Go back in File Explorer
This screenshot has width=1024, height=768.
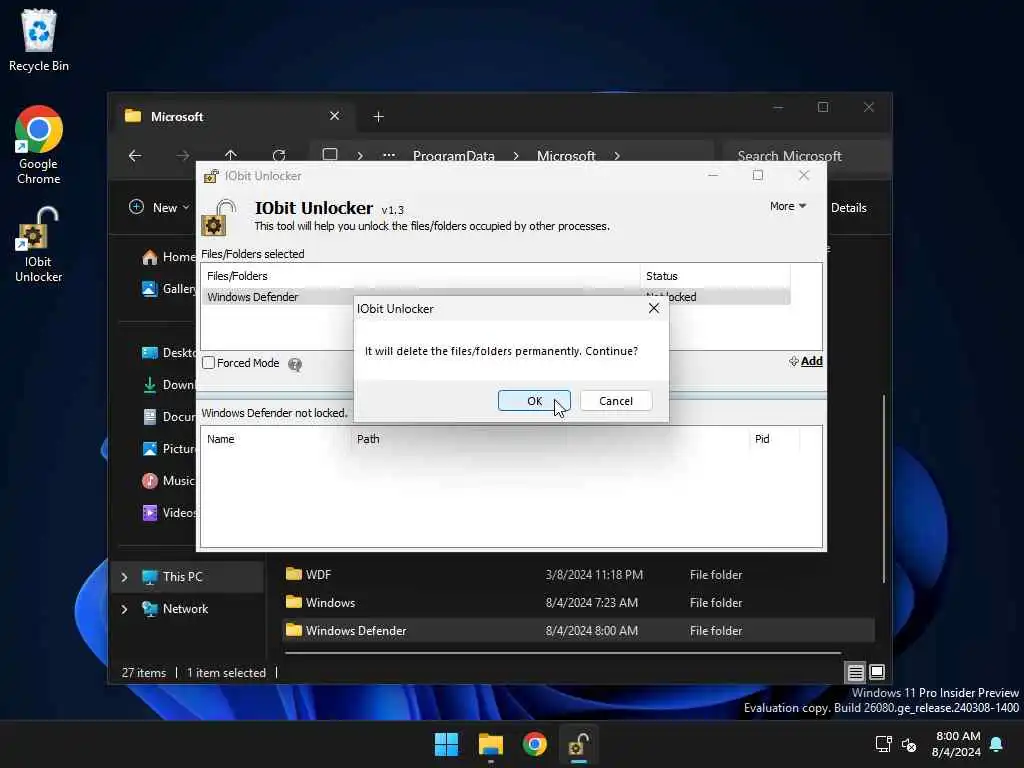pyautogui.click(x=135, y=155)
